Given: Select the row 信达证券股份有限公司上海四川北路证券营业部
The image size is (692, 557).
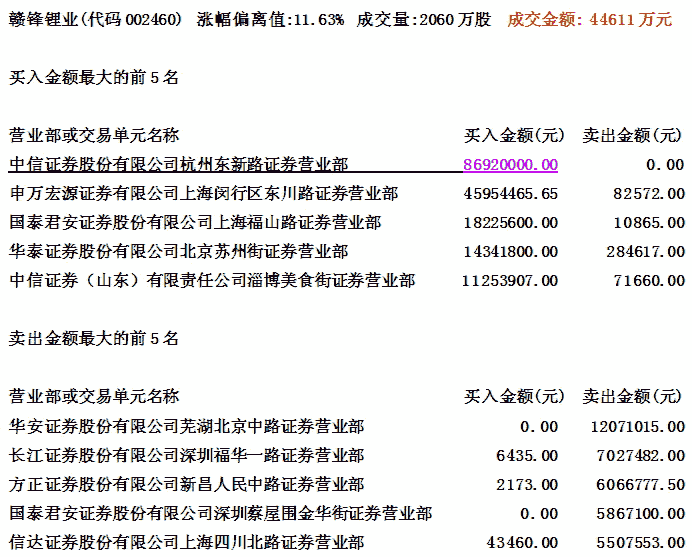Looking at the screenshot, I should click(187, 542).
